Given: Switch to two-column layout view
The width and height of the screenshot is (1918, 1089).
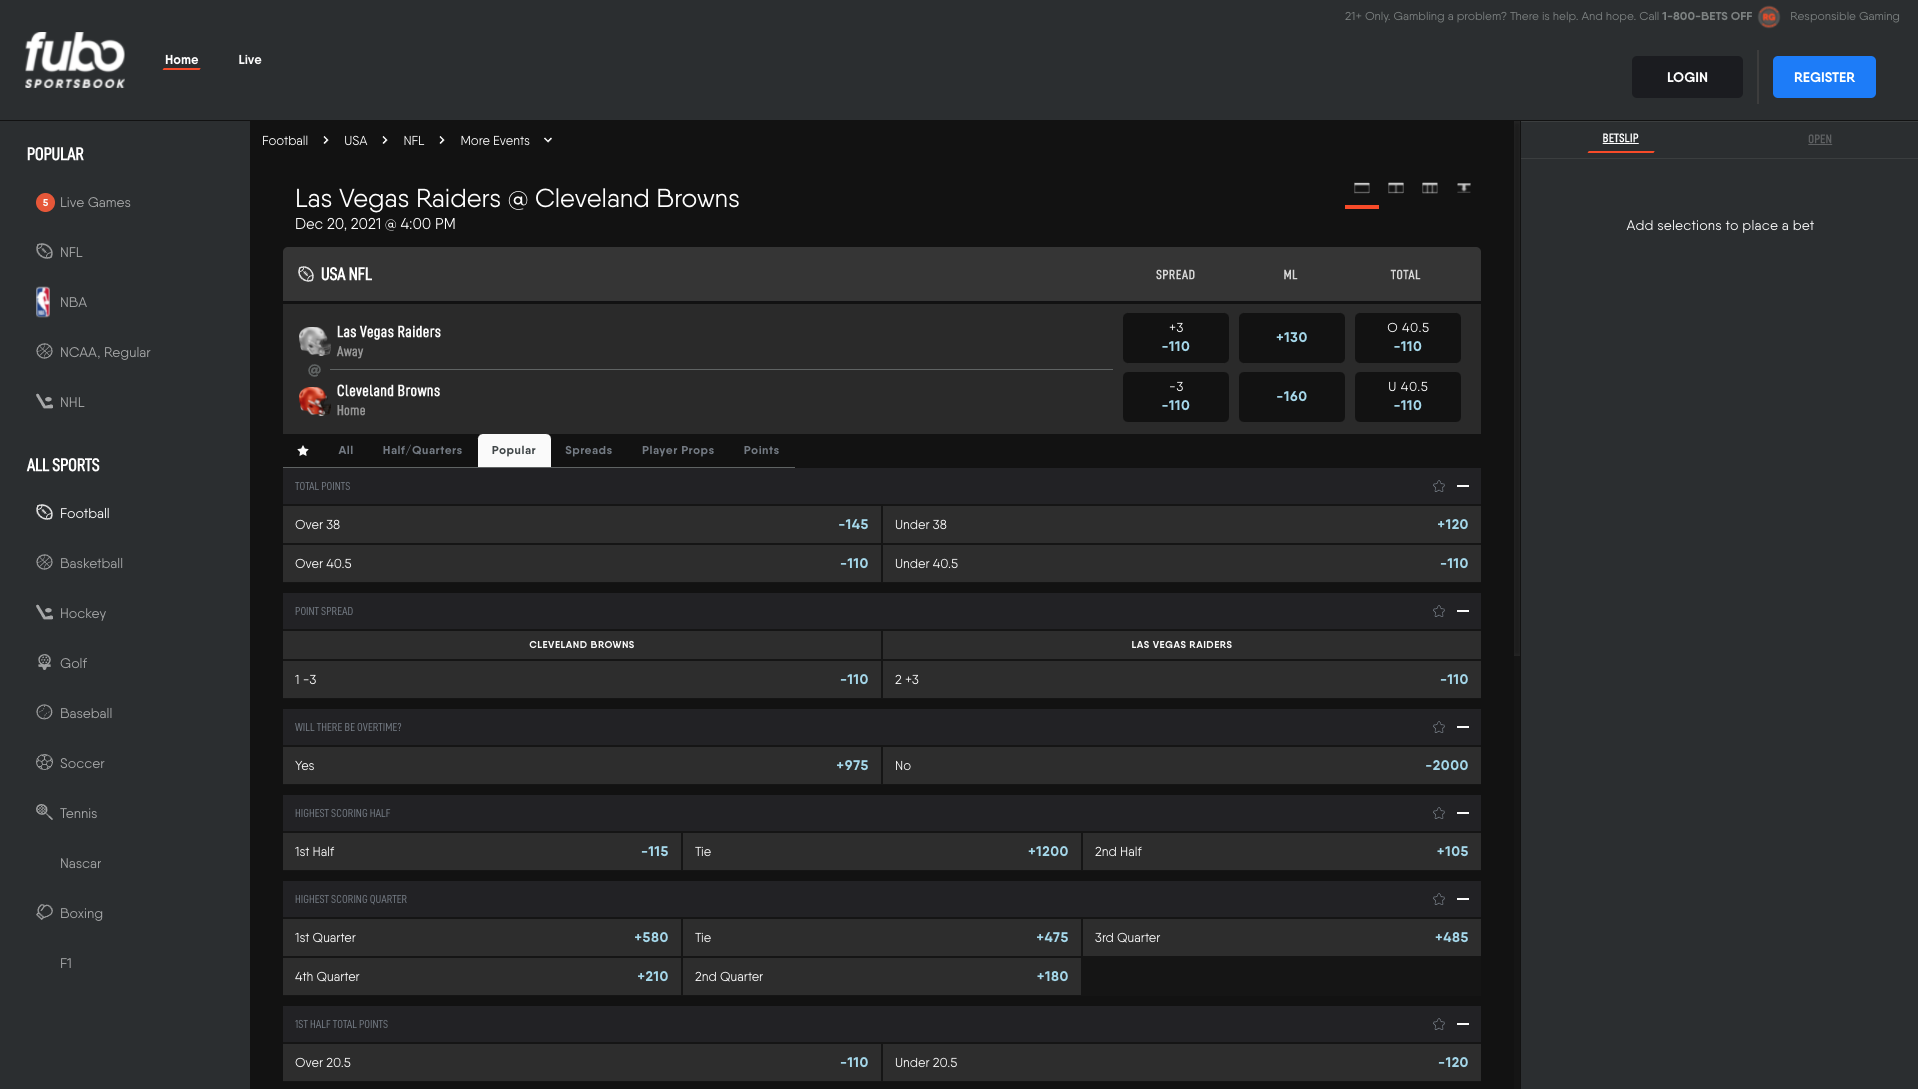Looking at the screenshot, I should [x=1395, y=188].
